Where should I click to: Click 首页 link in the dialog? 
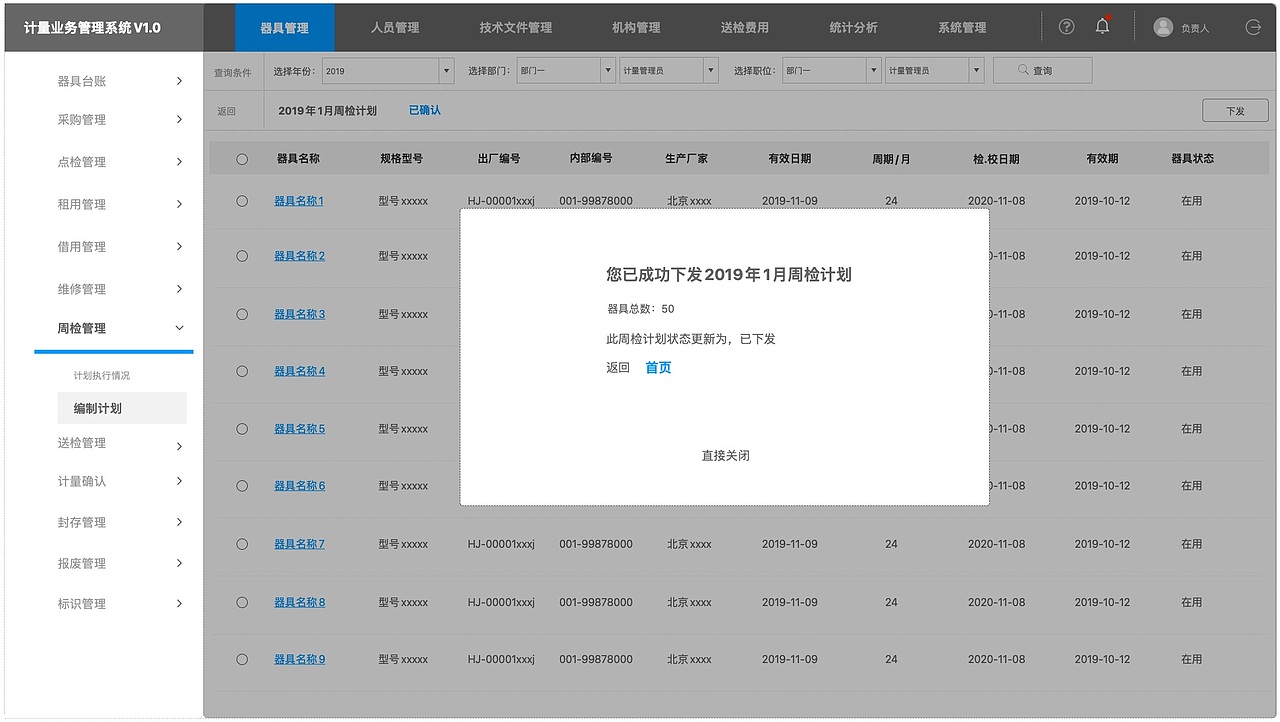[658, 368]
